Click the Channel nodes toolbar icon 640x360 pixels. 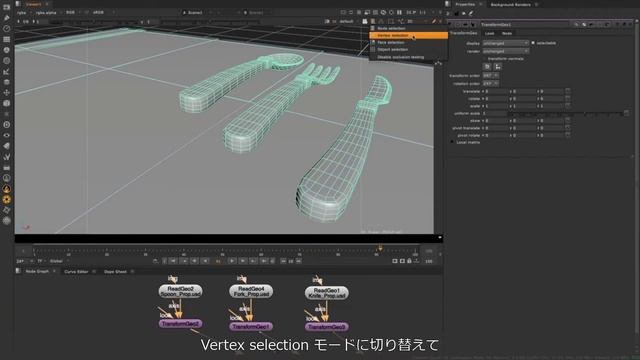click(7, 39)
